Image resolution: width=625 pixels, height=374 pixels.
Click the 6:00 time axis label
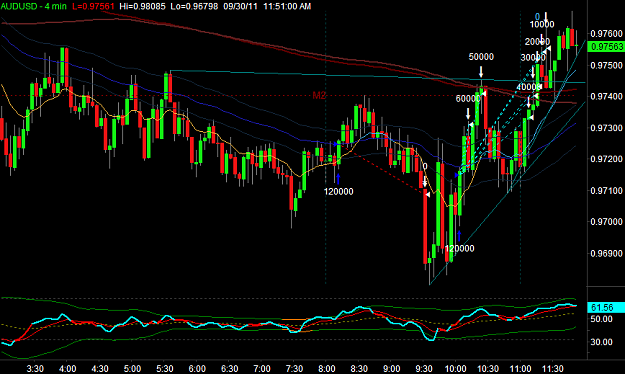[x=197, y=368]
